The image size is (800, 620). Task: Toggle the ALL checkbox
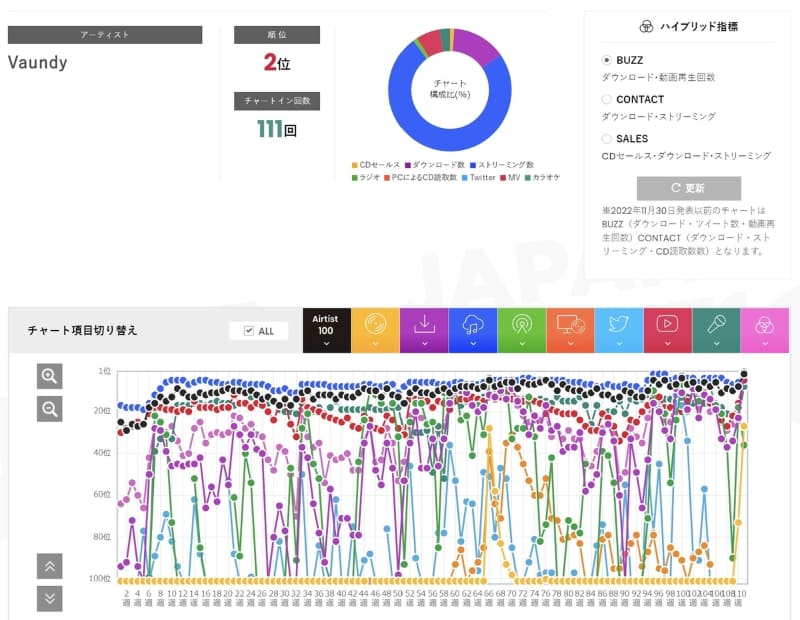click(247, 330)
